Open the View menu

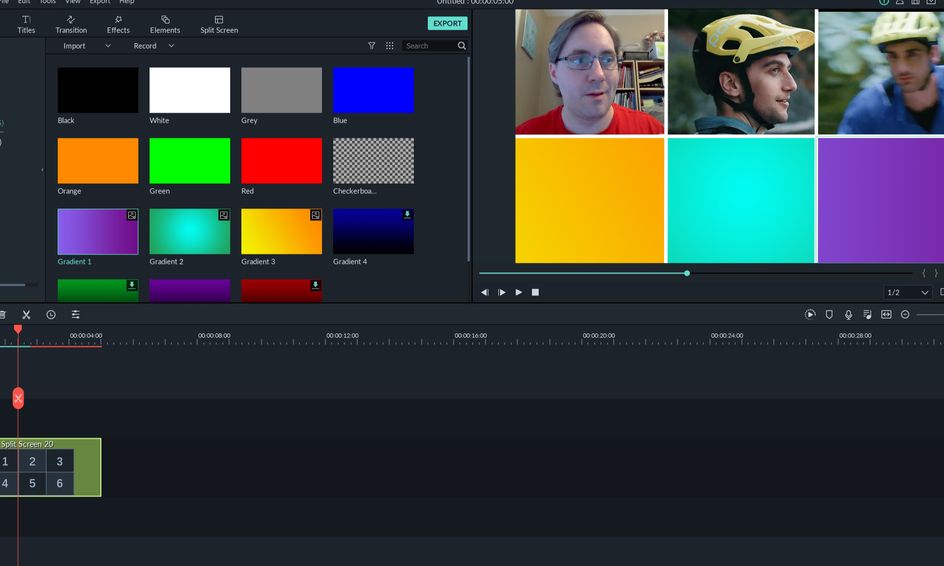[x=73, y=2]
